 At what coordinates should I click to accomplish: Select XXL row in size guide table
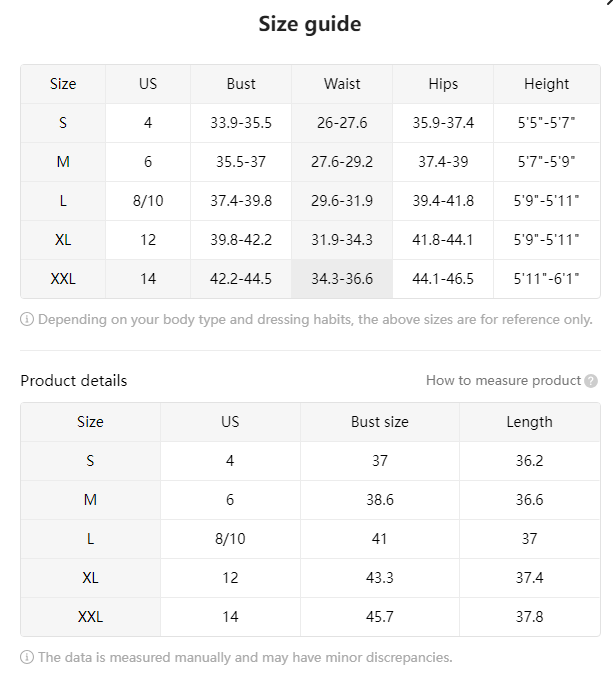coord(310,279)
